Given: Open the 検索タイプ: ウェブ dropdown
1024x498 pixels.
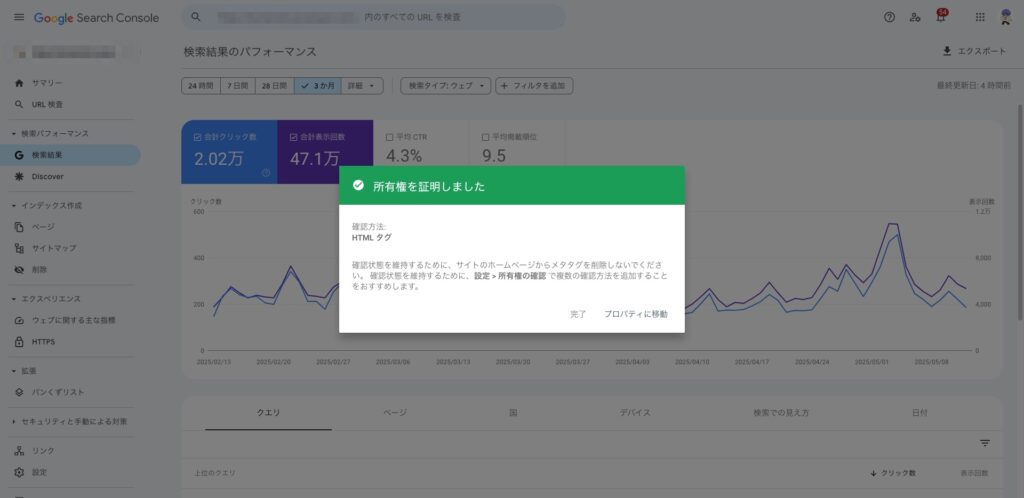Looking at the screenshot, I should pyautogui.click(x=445, y=86).
